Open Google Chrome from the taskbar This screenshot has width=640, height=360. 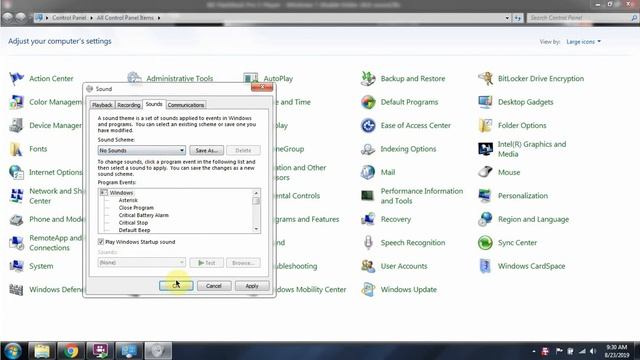click(x=71, y=351)
